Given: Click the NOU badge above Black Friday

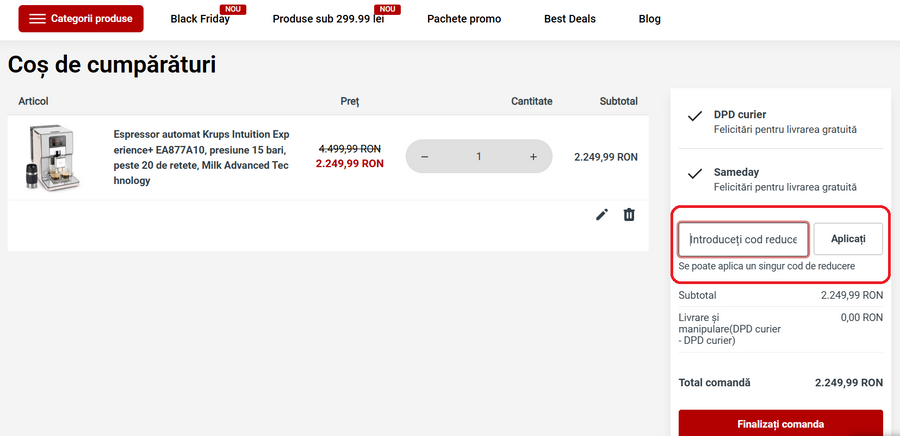Looking at the screenshot, I should pos(233,9).
